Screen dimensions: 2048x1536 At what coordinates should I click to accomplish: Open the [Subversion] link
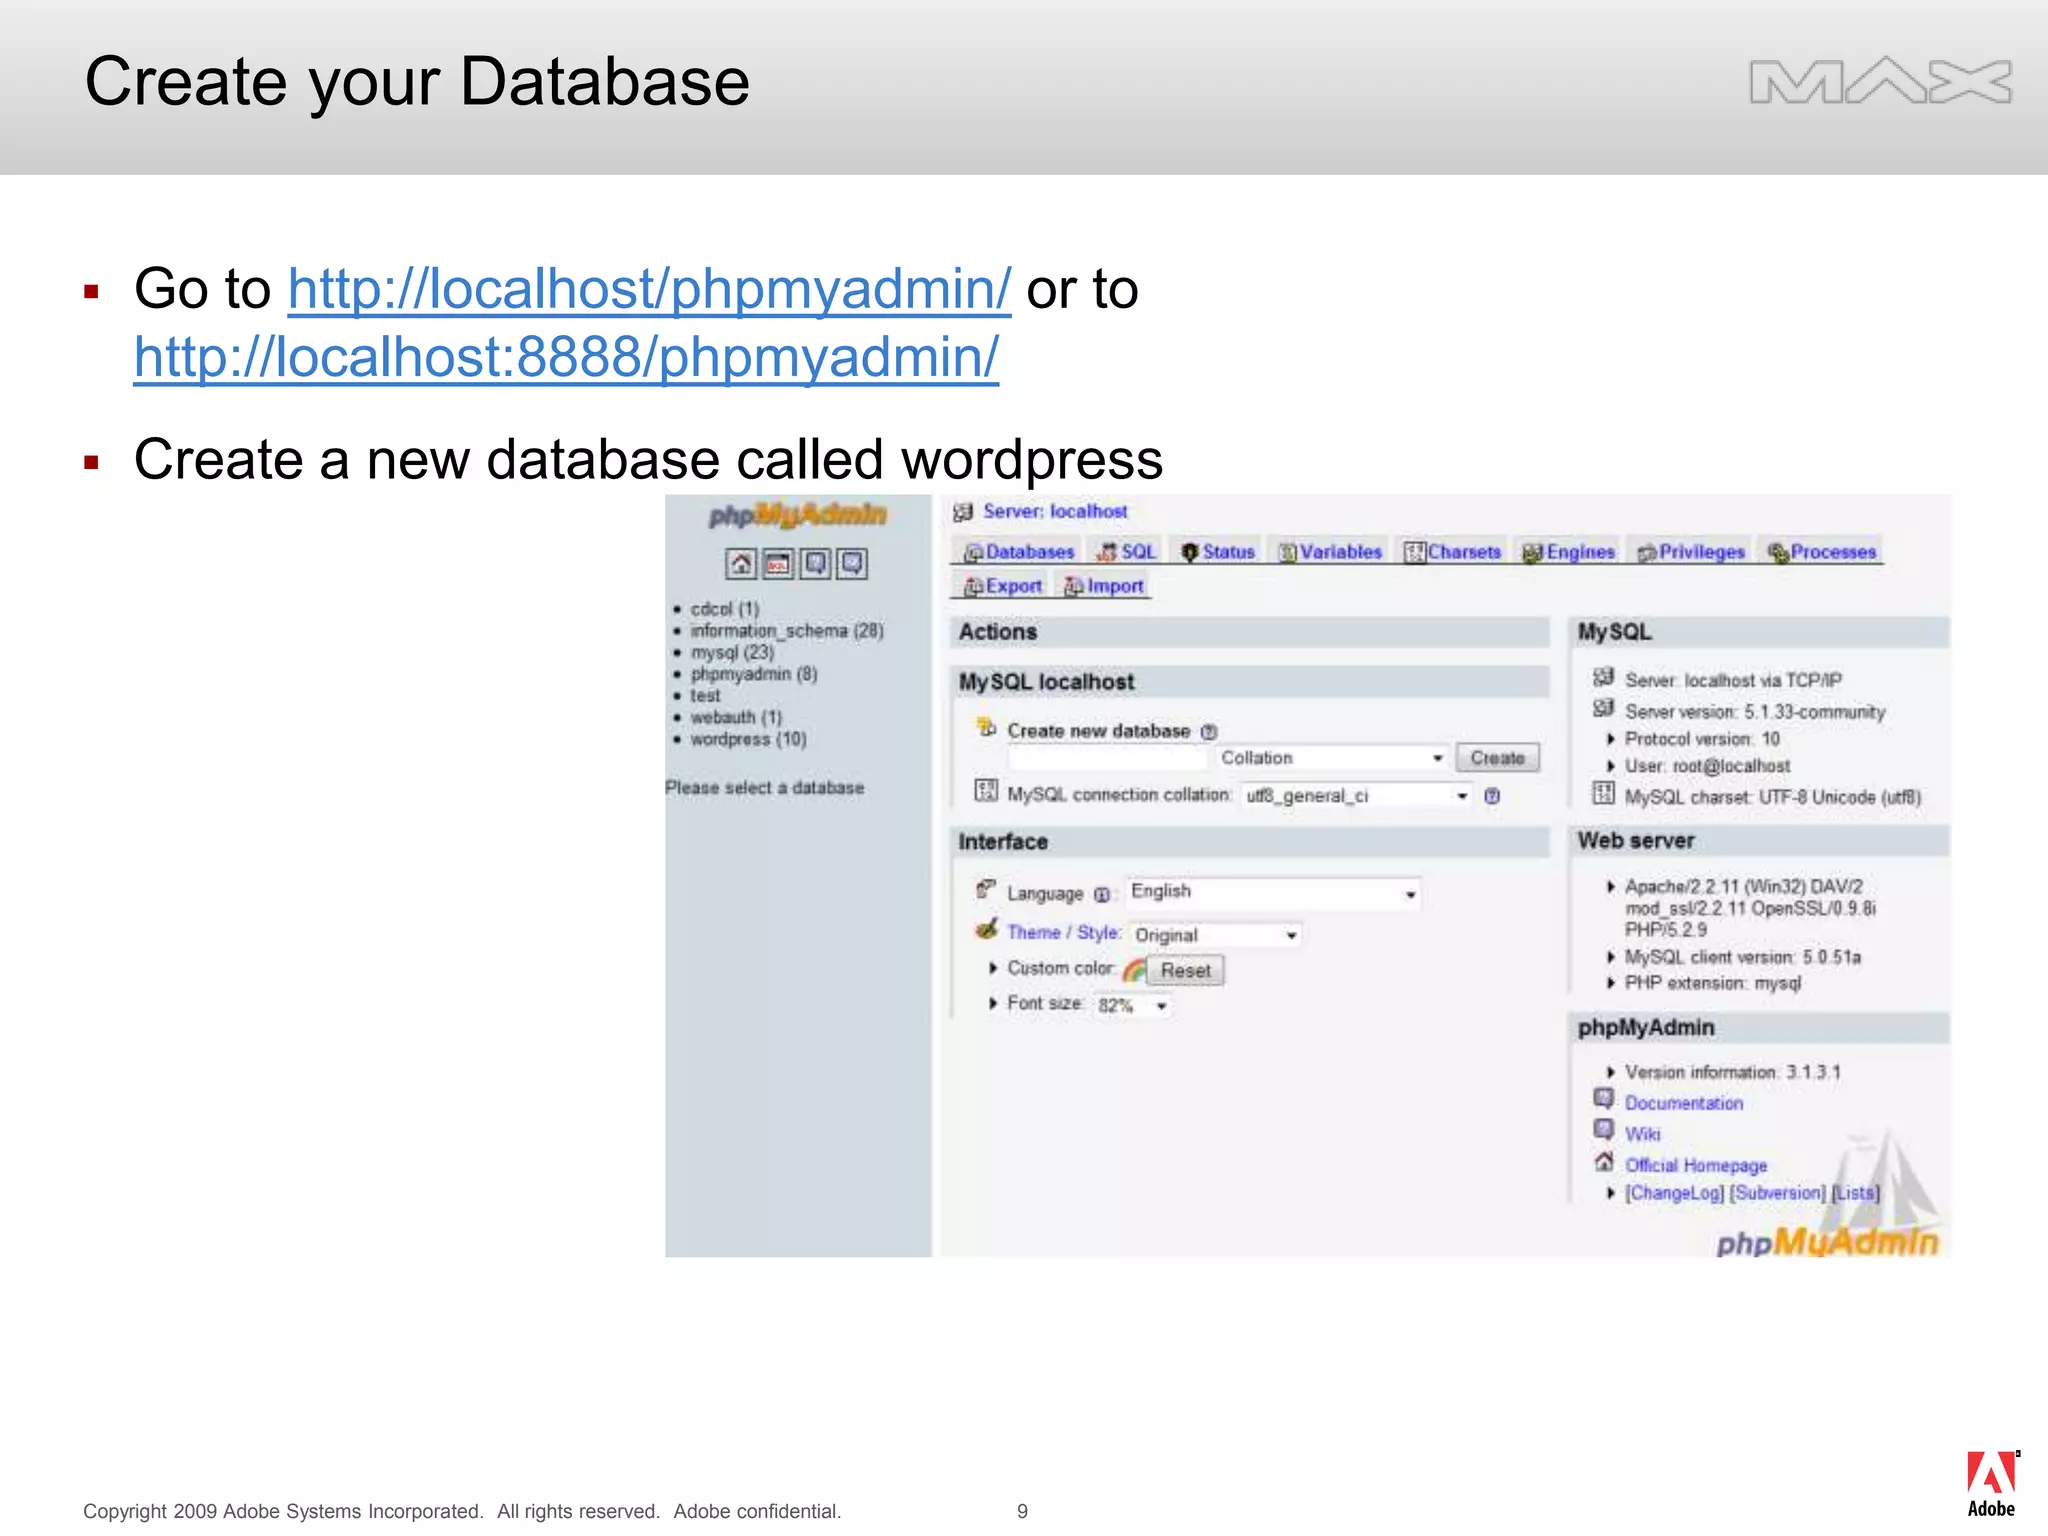tap(1778, 1193)
